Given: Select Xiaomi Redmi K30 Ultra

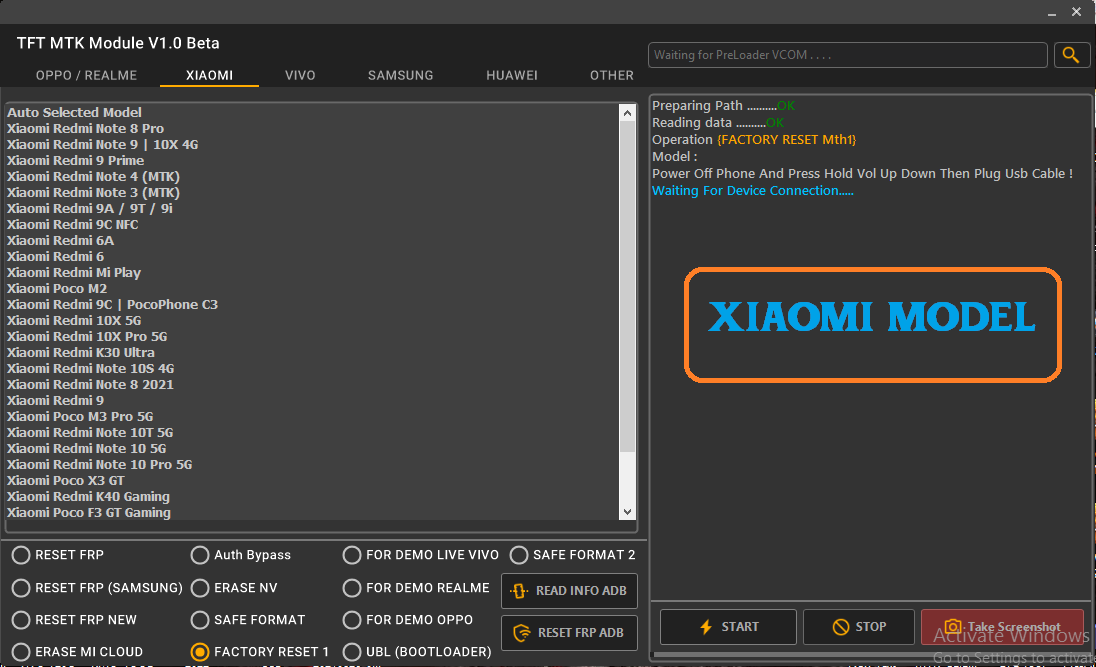Looking at the screenshot, I should coord(81,353).
